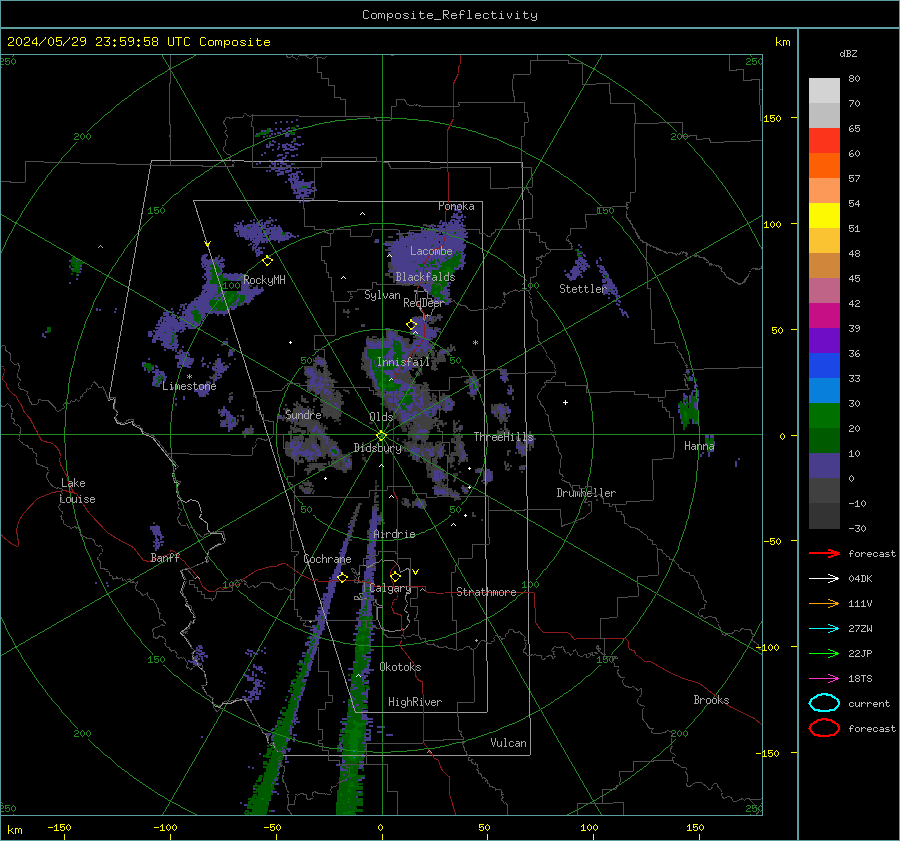Click the red forecast ellipse icon
Viewport: 900px width, 841px height.
[x=824, y=728]
